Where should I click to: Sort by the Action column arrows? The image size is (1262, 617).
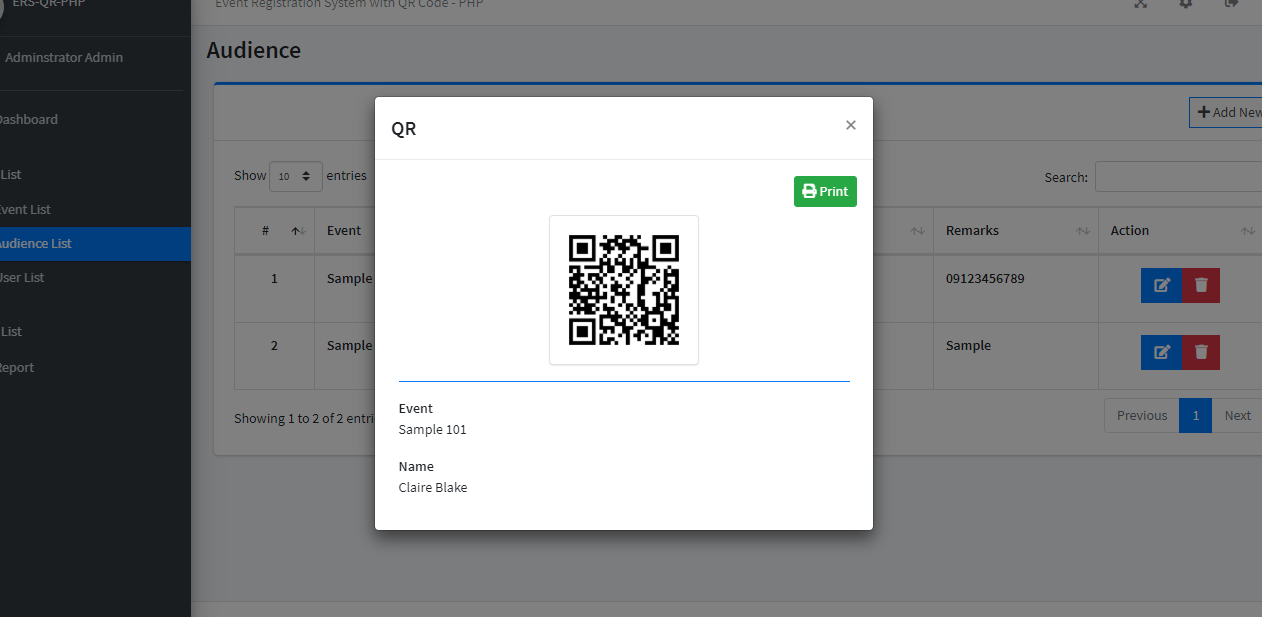coord(1248,231)
